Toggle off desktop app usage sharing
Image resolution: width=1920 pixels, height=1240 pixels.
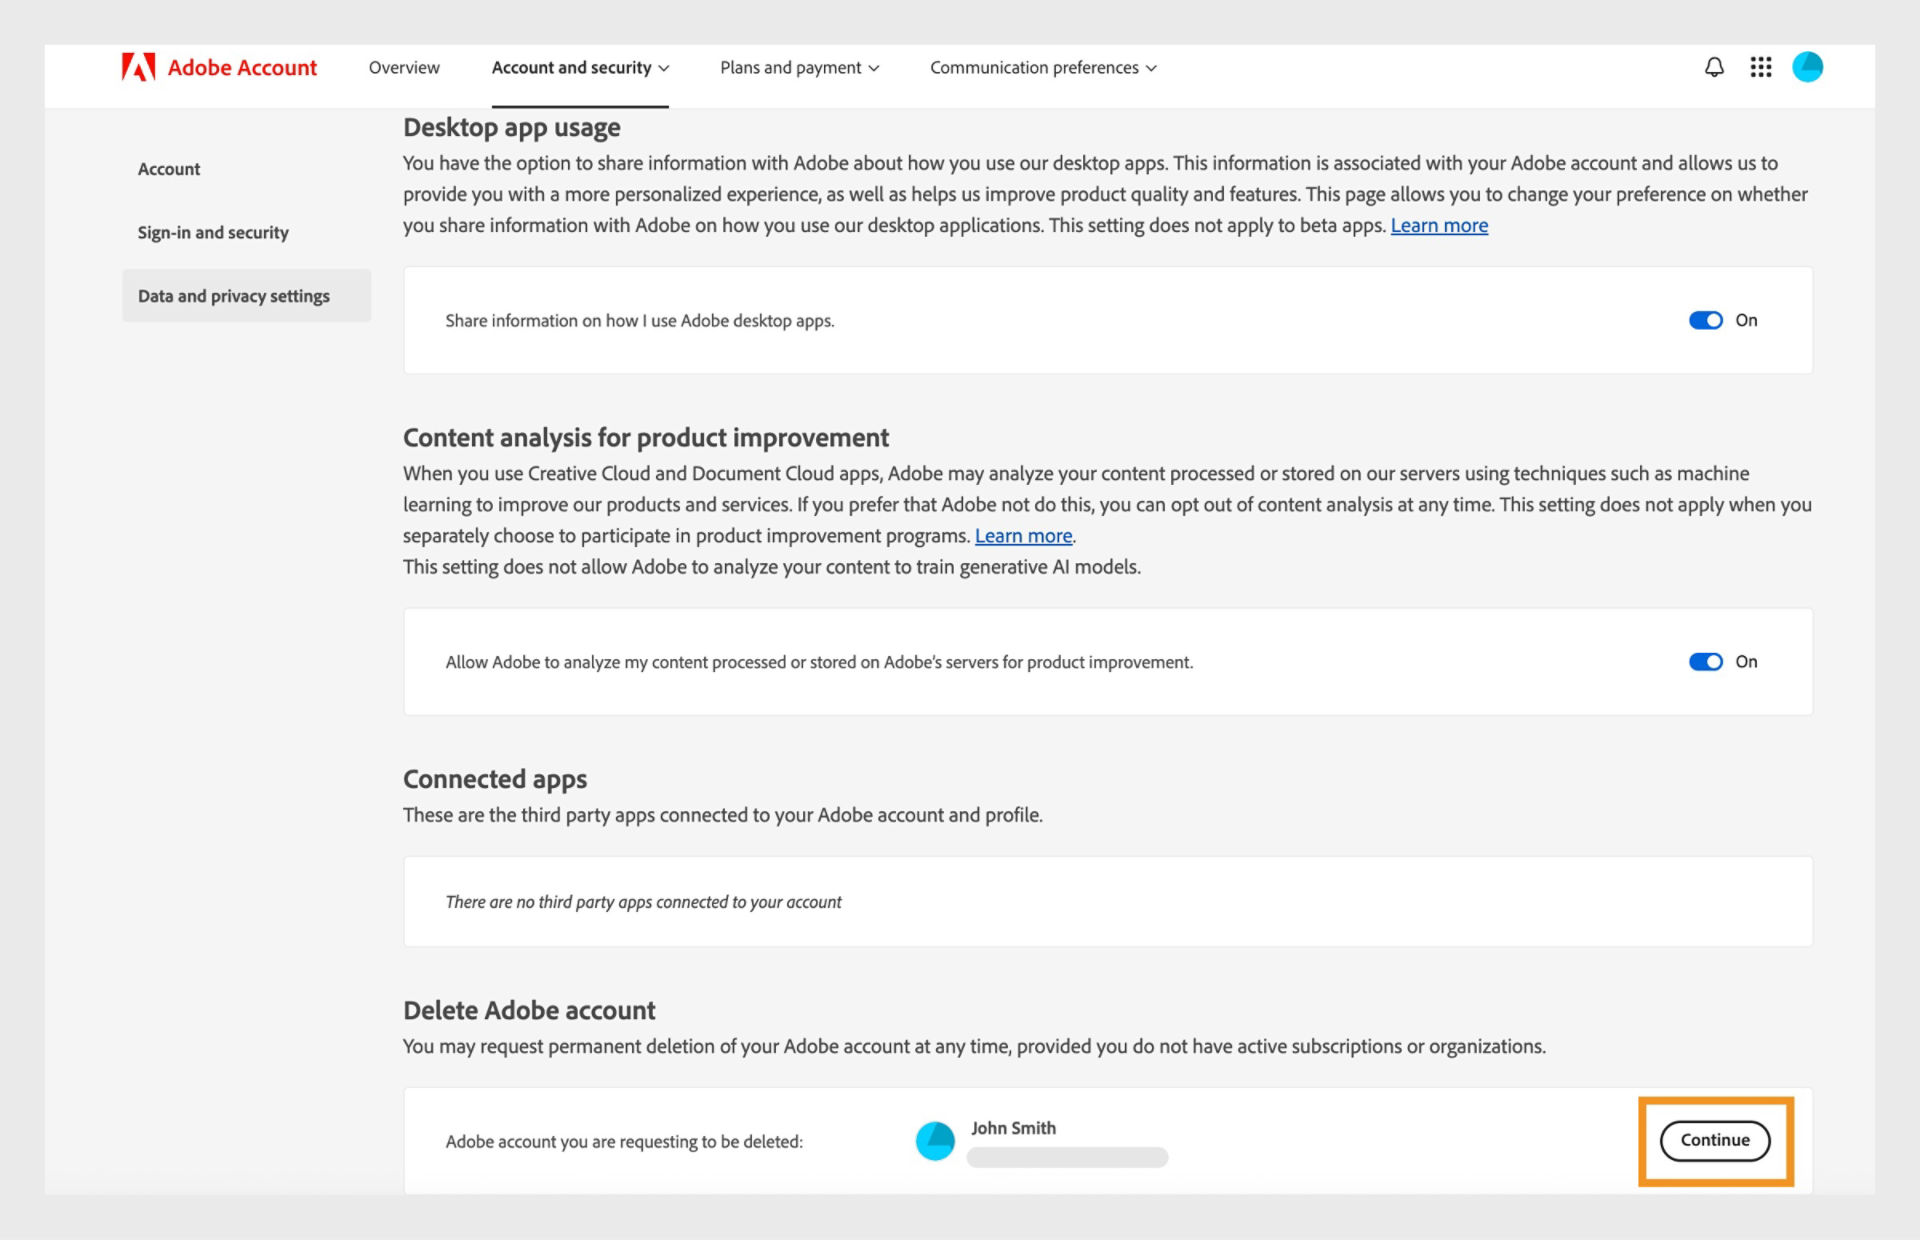point(1706,320)
